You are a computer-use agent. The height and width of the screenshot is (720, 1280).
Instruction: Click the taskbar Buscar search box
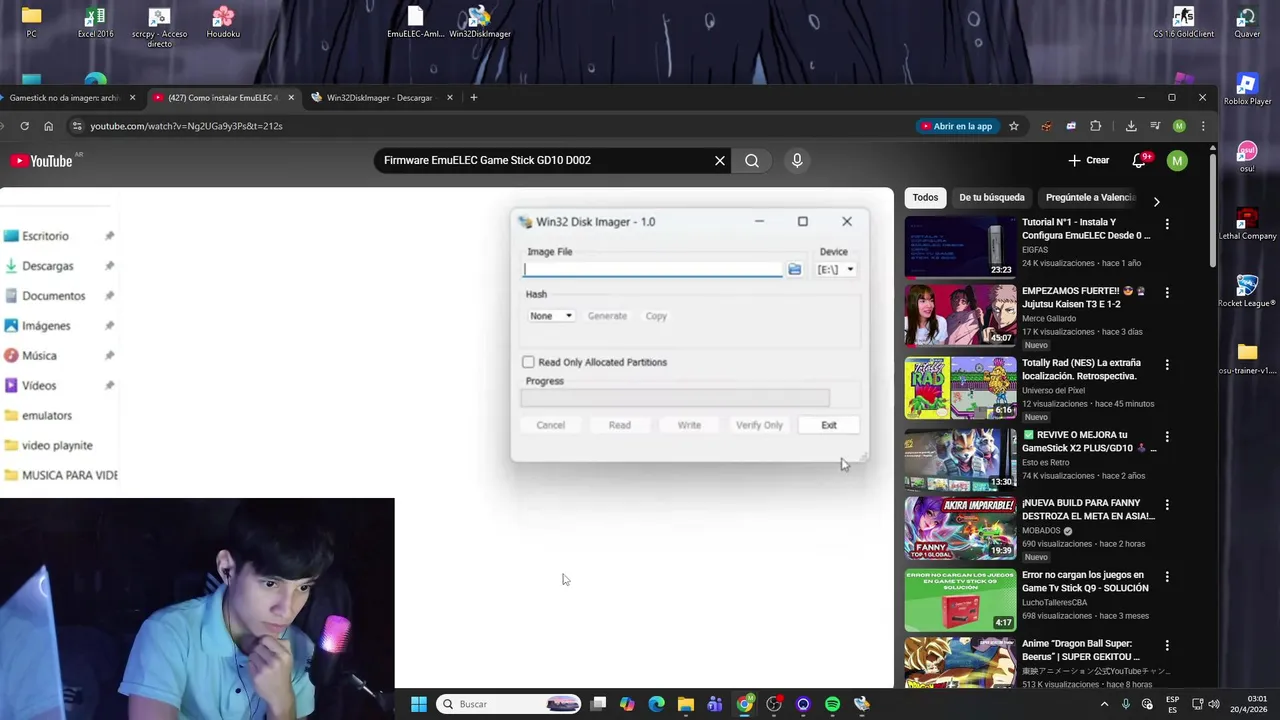pyautogui.click(x=509, y=704)
